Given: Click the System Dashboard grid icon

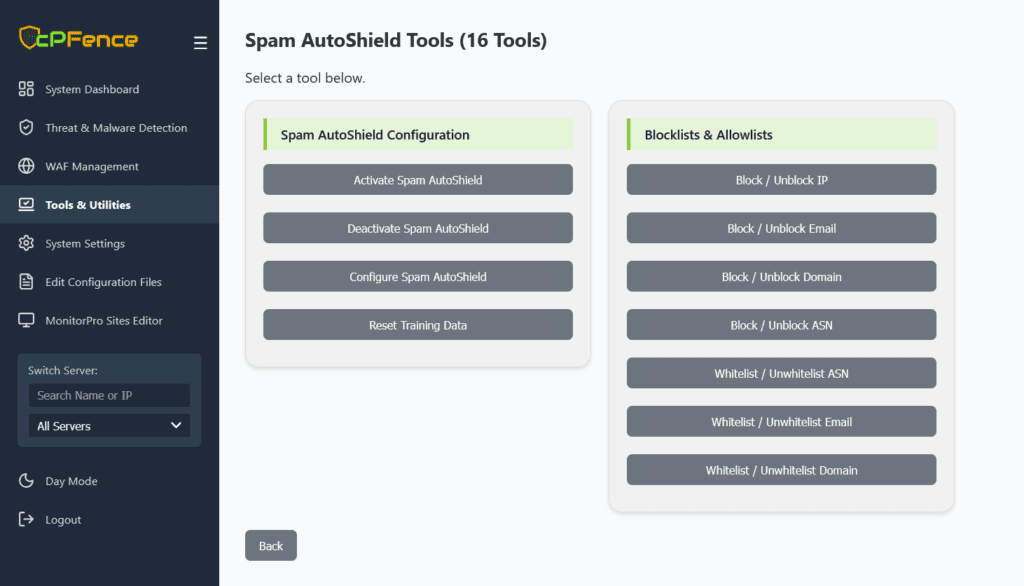Looking at the screenshot, I should point(27,89).
